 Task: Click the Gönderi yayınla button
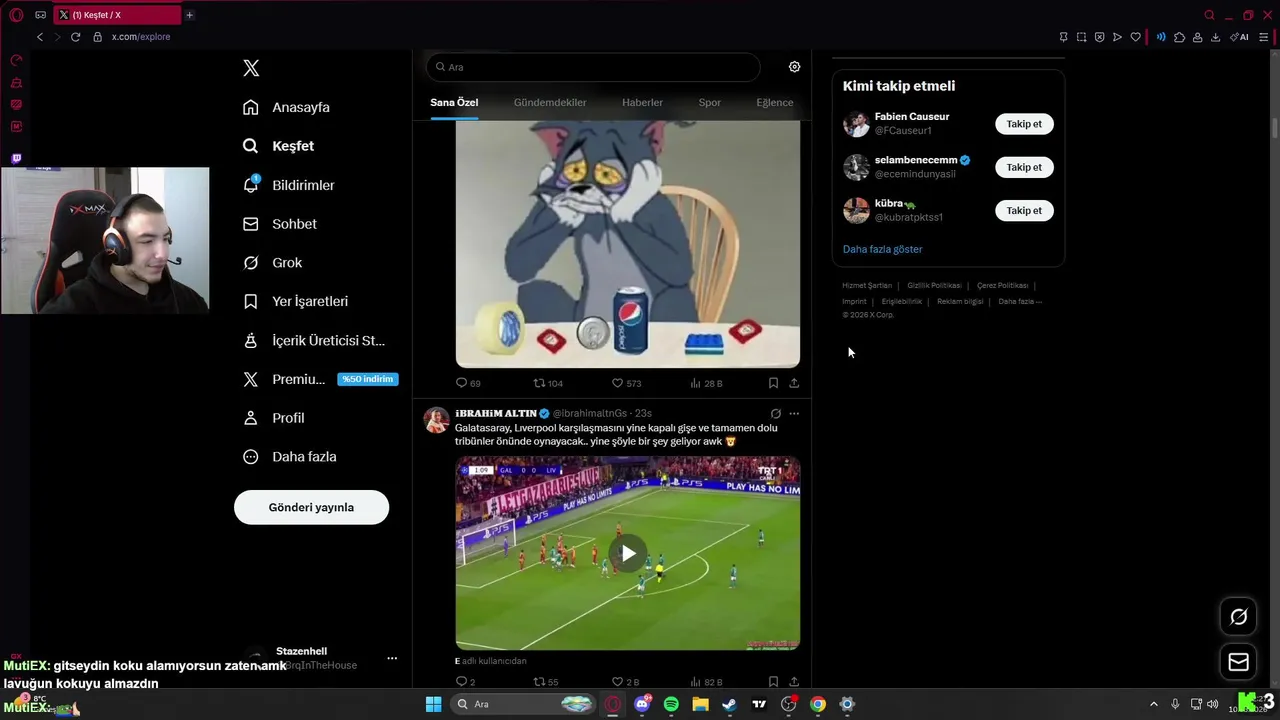tap(311, 507)
